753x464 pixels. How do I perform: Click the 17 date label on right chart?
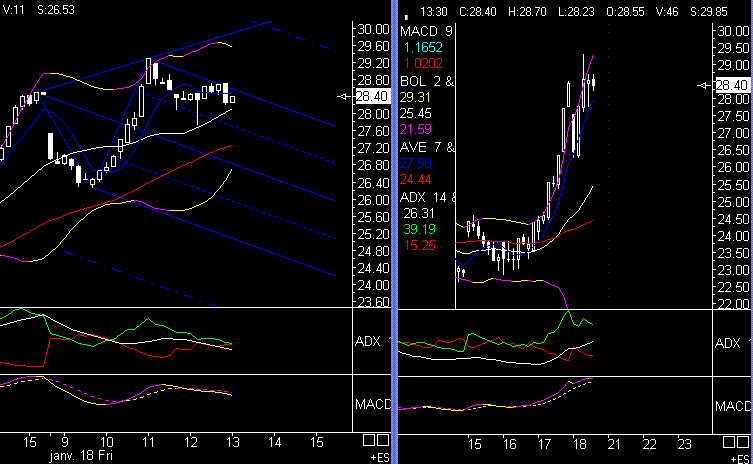click(x=544, y=444)
